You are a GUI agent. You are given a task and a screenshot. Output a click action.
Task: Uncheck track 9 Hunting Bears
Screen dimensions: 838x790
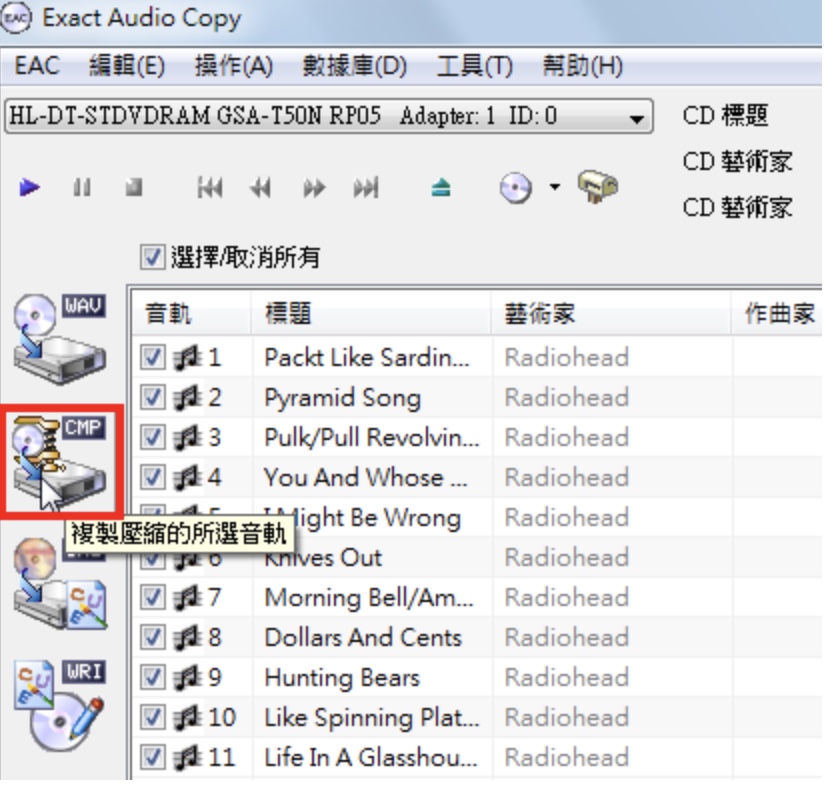tap(152, 677)
